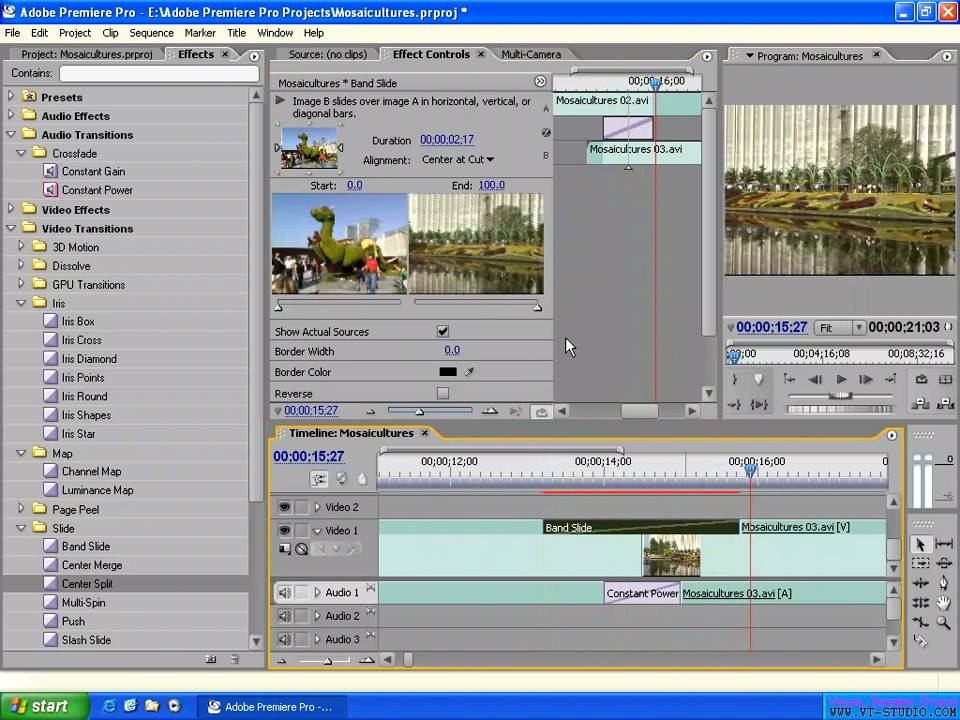Collapse the Iris folder
The width and height of the screenshot is (960, 720).
[21, 302]
